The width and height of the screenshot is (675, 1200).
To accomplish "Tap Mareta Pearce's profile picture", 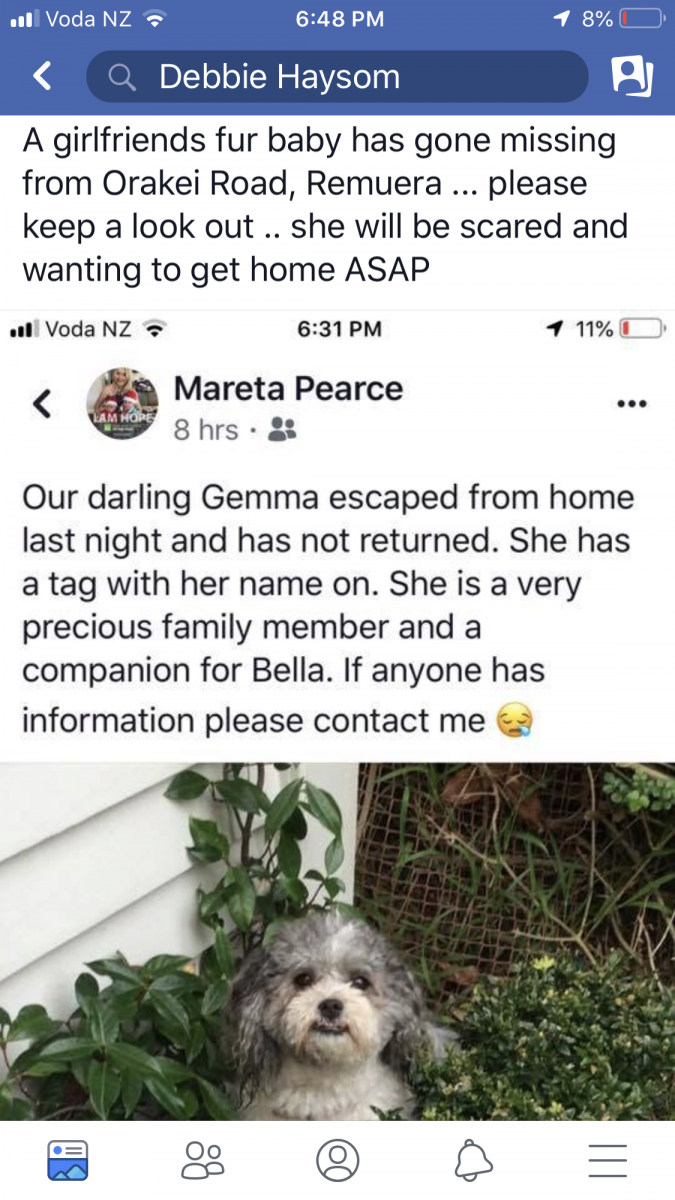I will (123, 405).
